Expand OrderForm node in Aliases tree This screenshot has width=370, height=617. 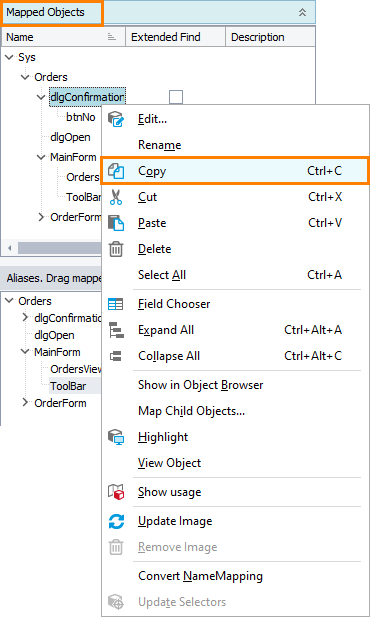pos(26,403)
